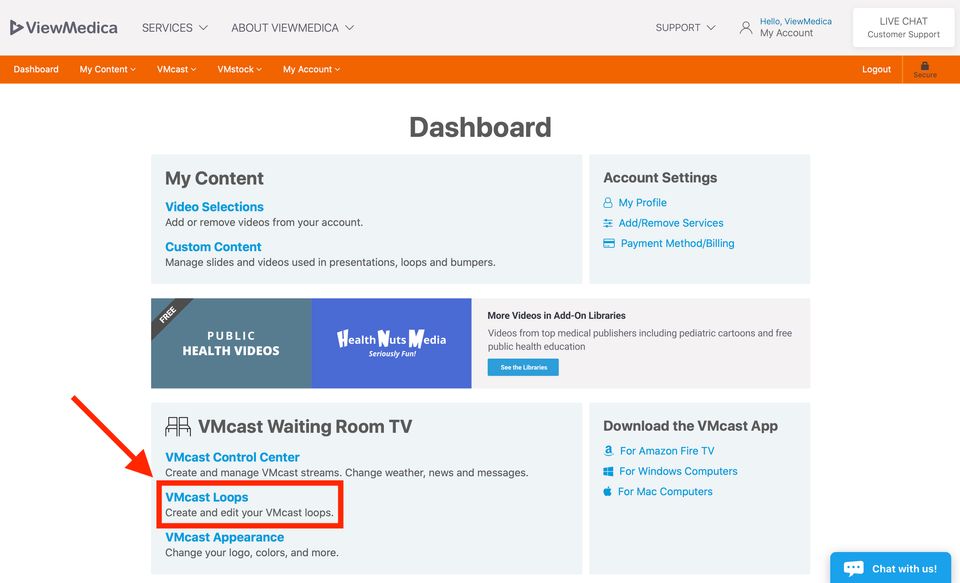960x583 pixels.
Task: Open For Mac Computers download link
Action: tap(665, 491)
